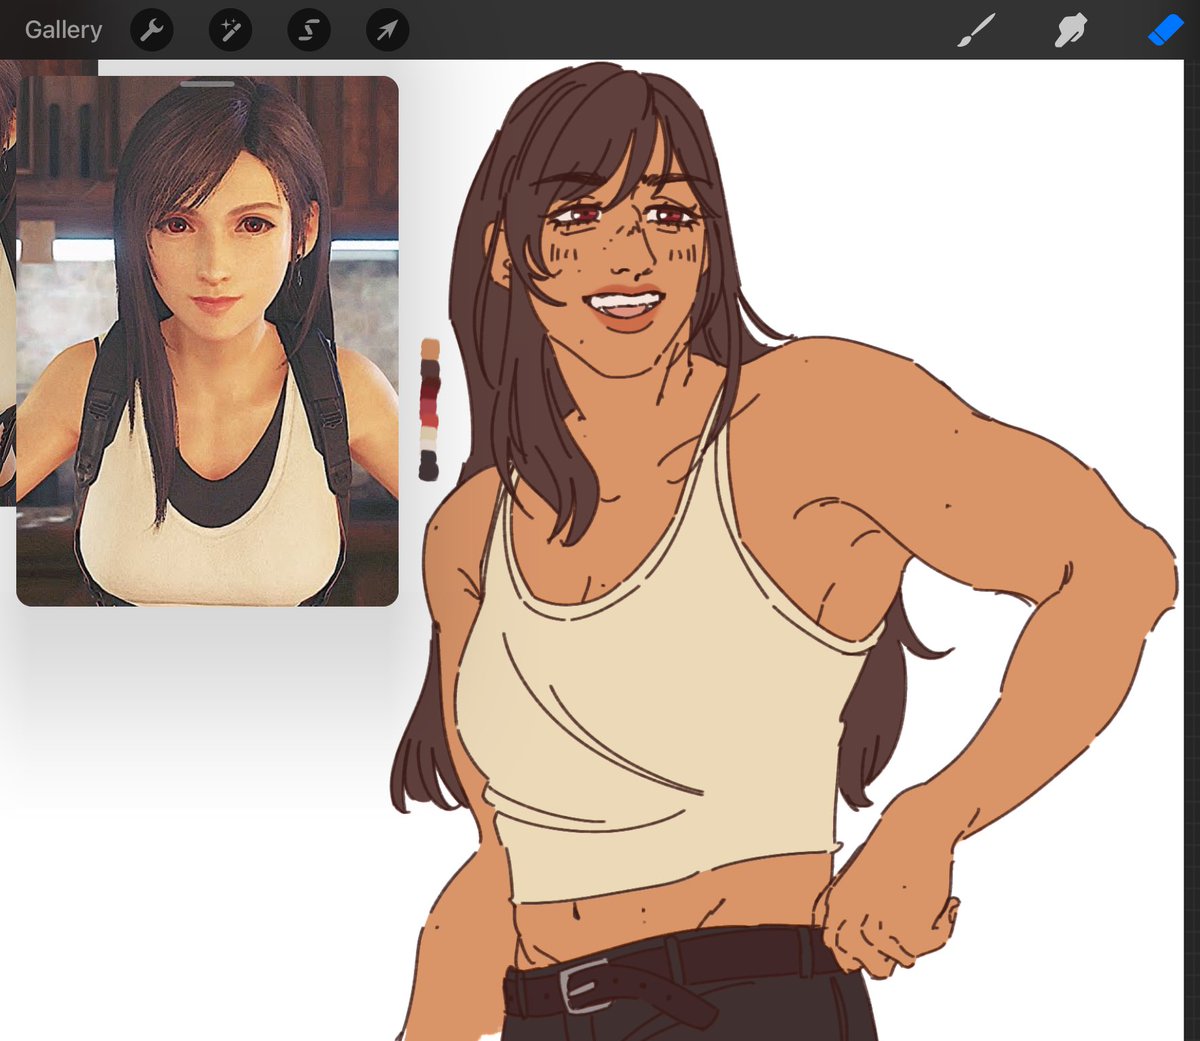
Task: Select the Brush tool
Action: click(x=975, y=30)
